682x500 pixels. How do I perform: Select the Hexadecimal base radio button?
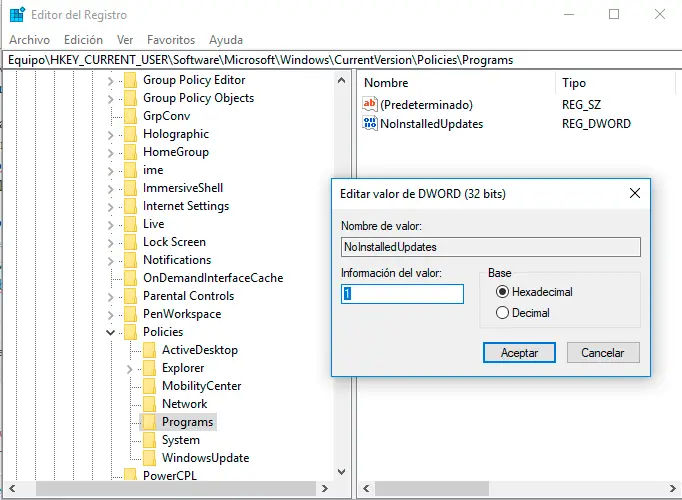(502, 291)
